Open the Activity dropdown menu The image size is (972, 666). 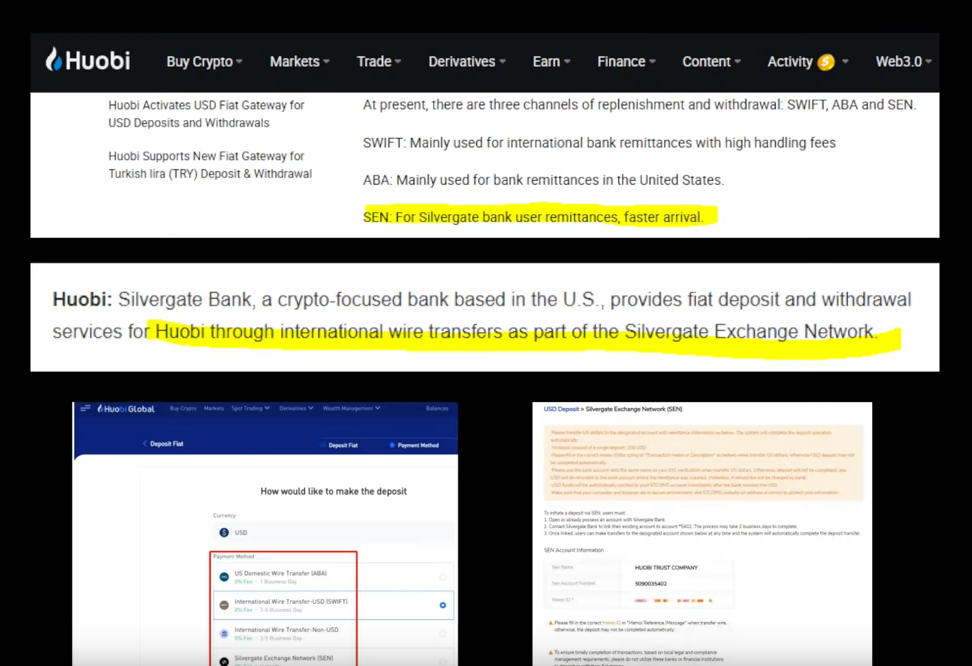click(808, 61)
